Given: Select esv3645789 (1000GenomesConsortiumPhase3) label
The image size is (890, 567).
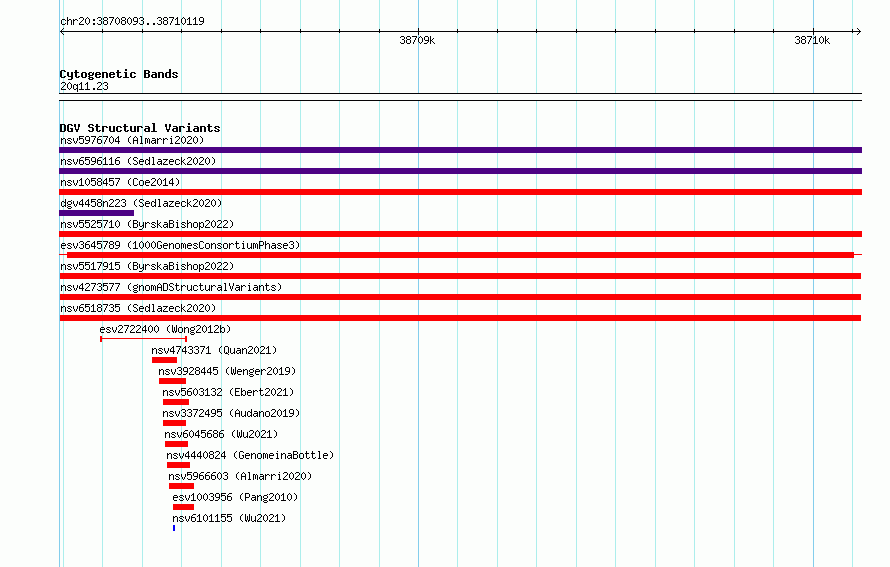Looking at the screenshot, I should click(x=180, y=245).
